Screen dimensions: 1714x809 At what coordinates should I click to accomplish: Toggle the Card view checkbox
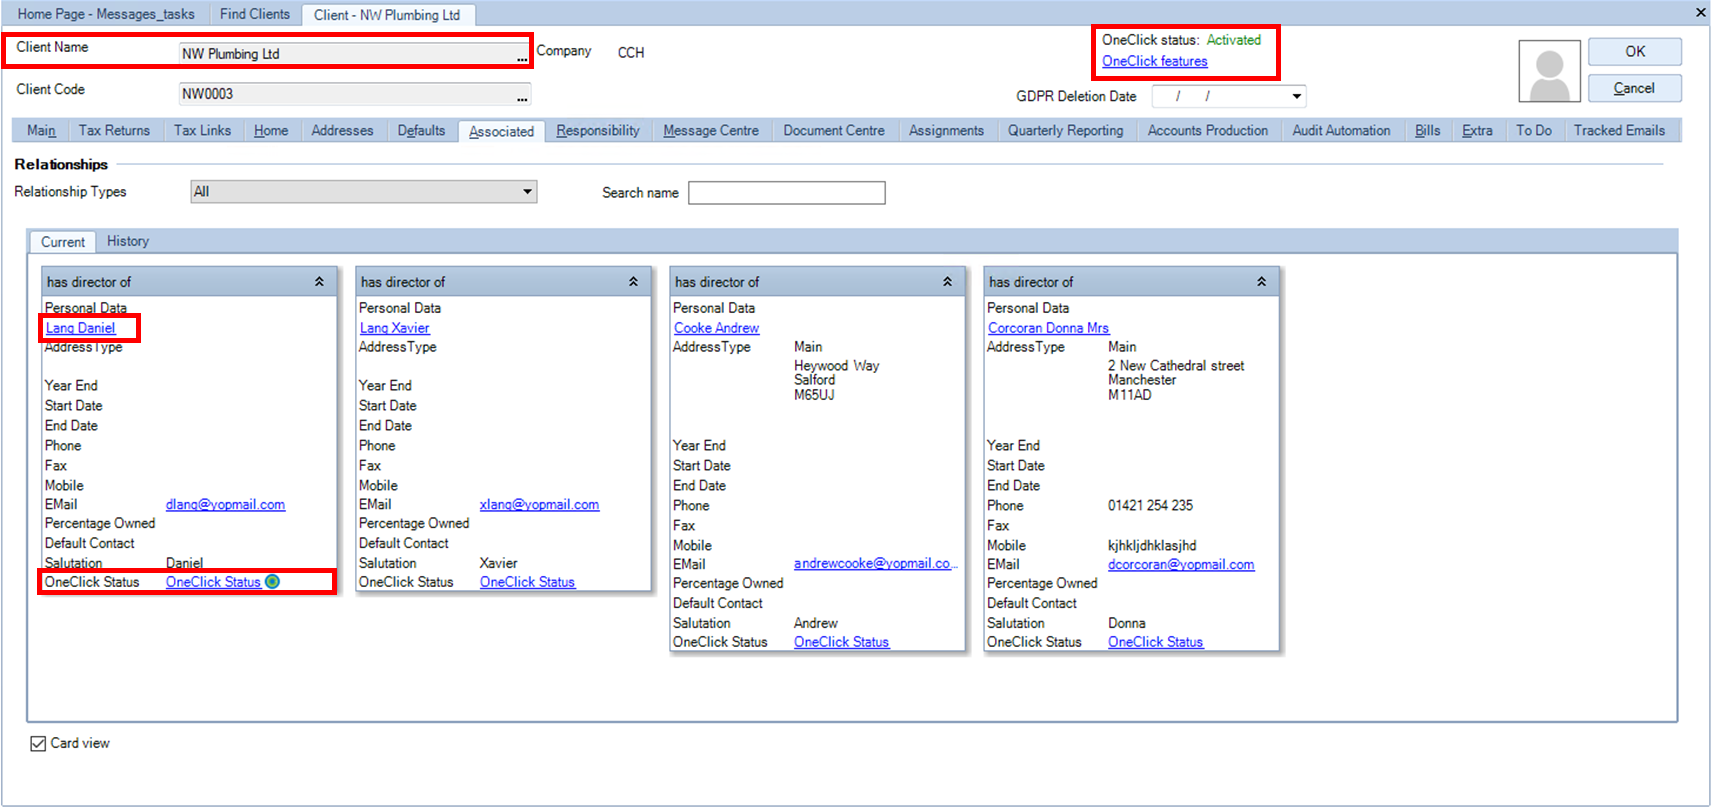[38, 744]
